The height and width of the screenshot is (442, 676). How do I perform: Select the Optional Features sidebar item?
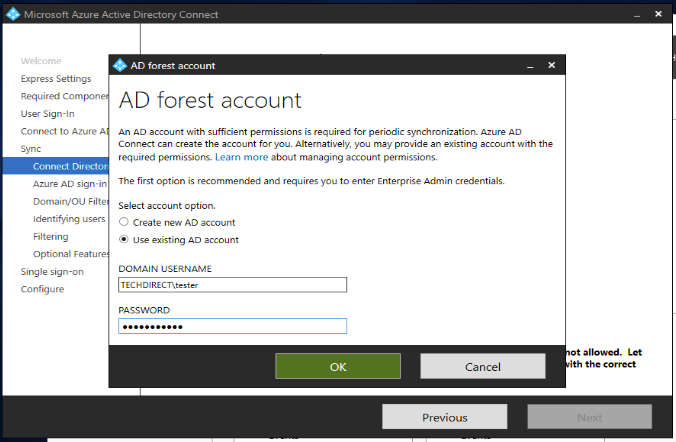71,254
